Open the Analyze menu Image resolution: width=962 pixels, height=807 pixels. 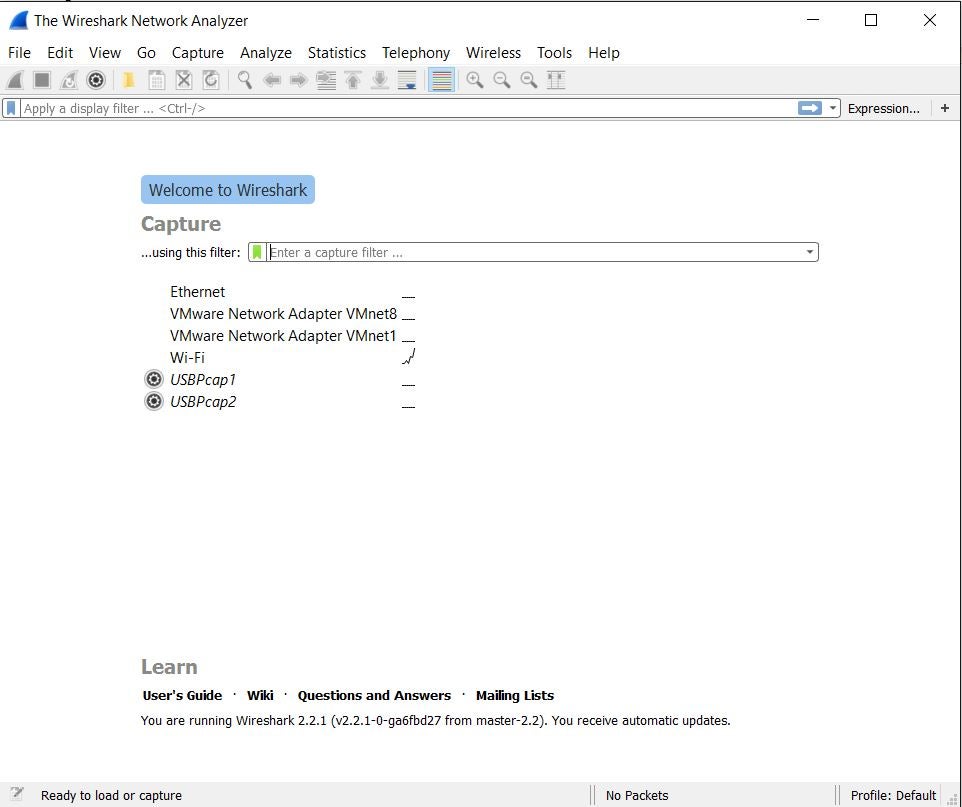tap(266, 53)
